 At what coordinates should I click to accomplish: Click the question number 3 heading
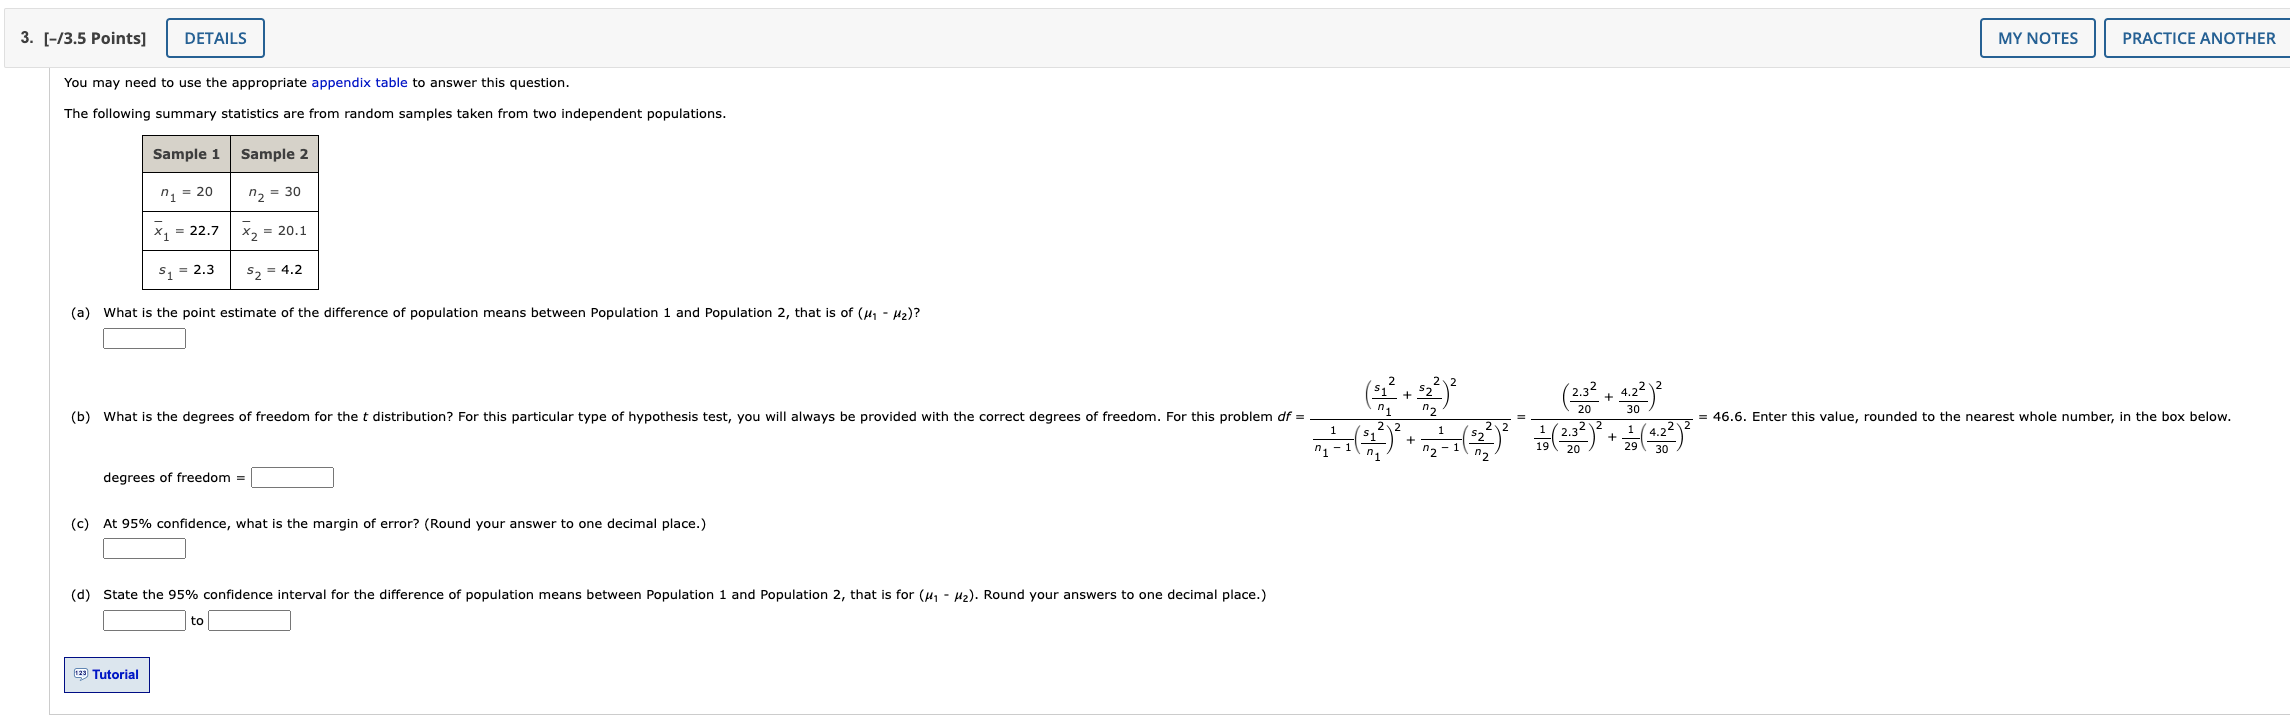(x=23, y=36)
